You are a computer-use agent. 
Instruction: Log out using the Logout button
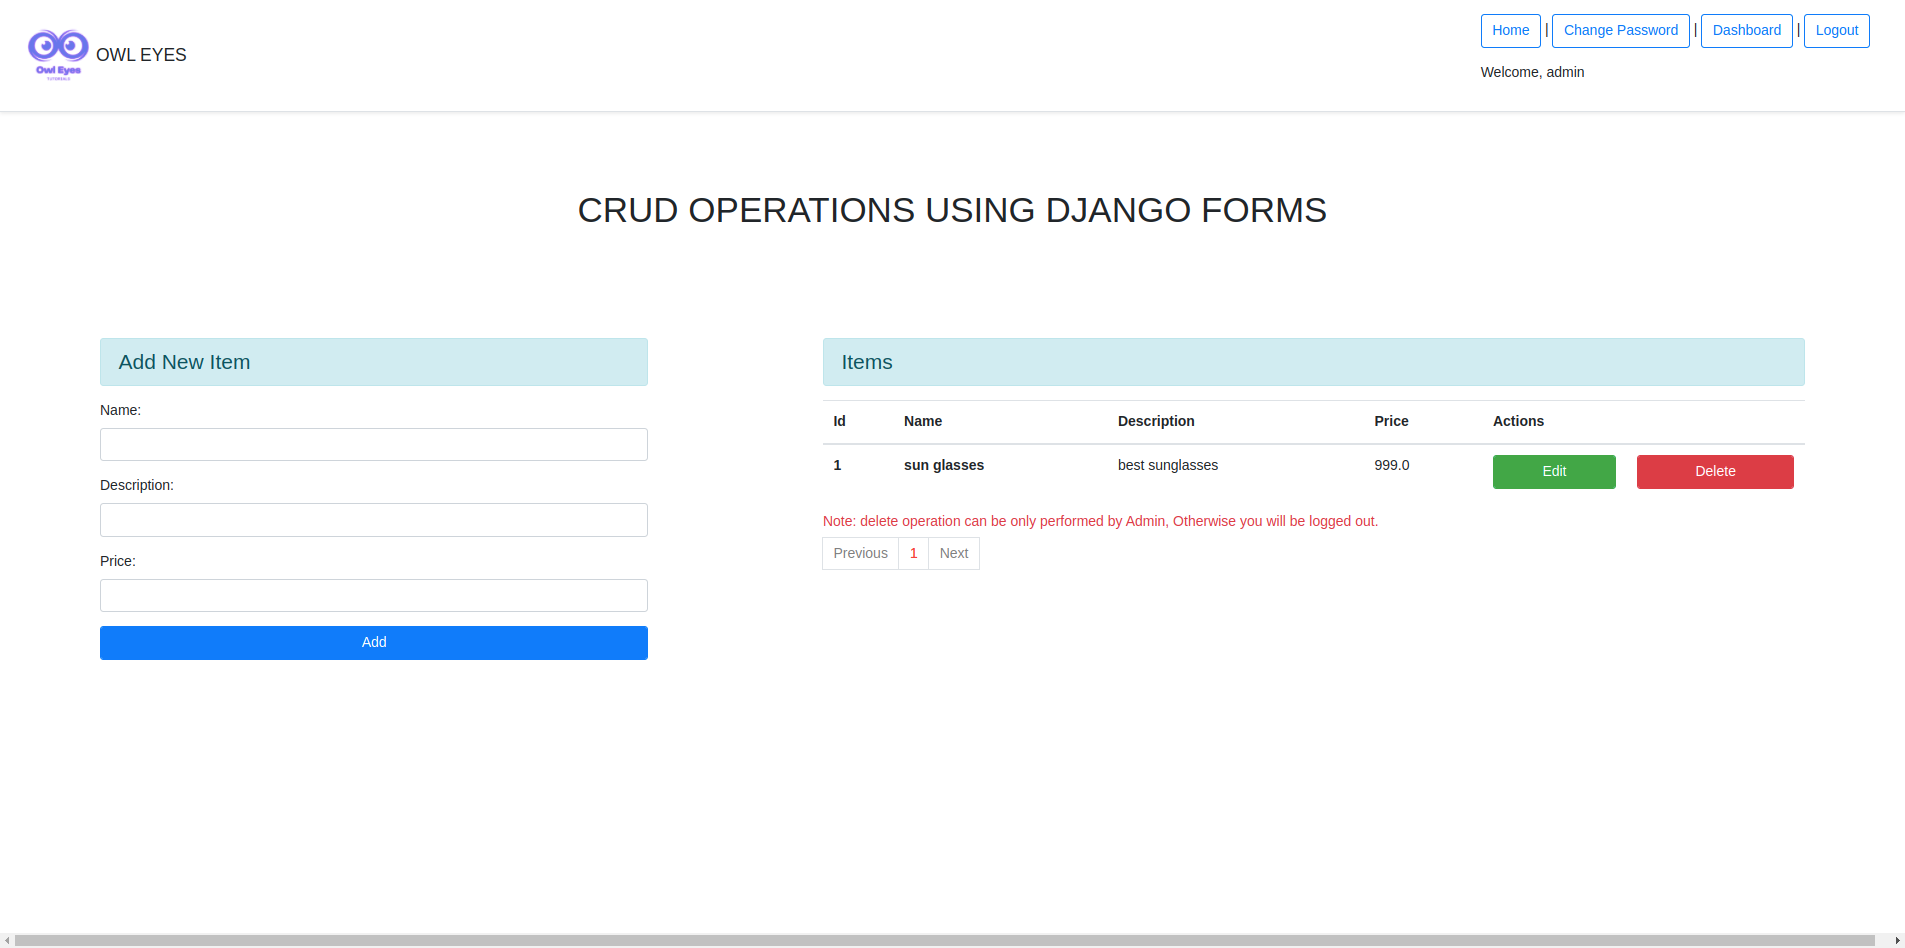pos(1836,31)
